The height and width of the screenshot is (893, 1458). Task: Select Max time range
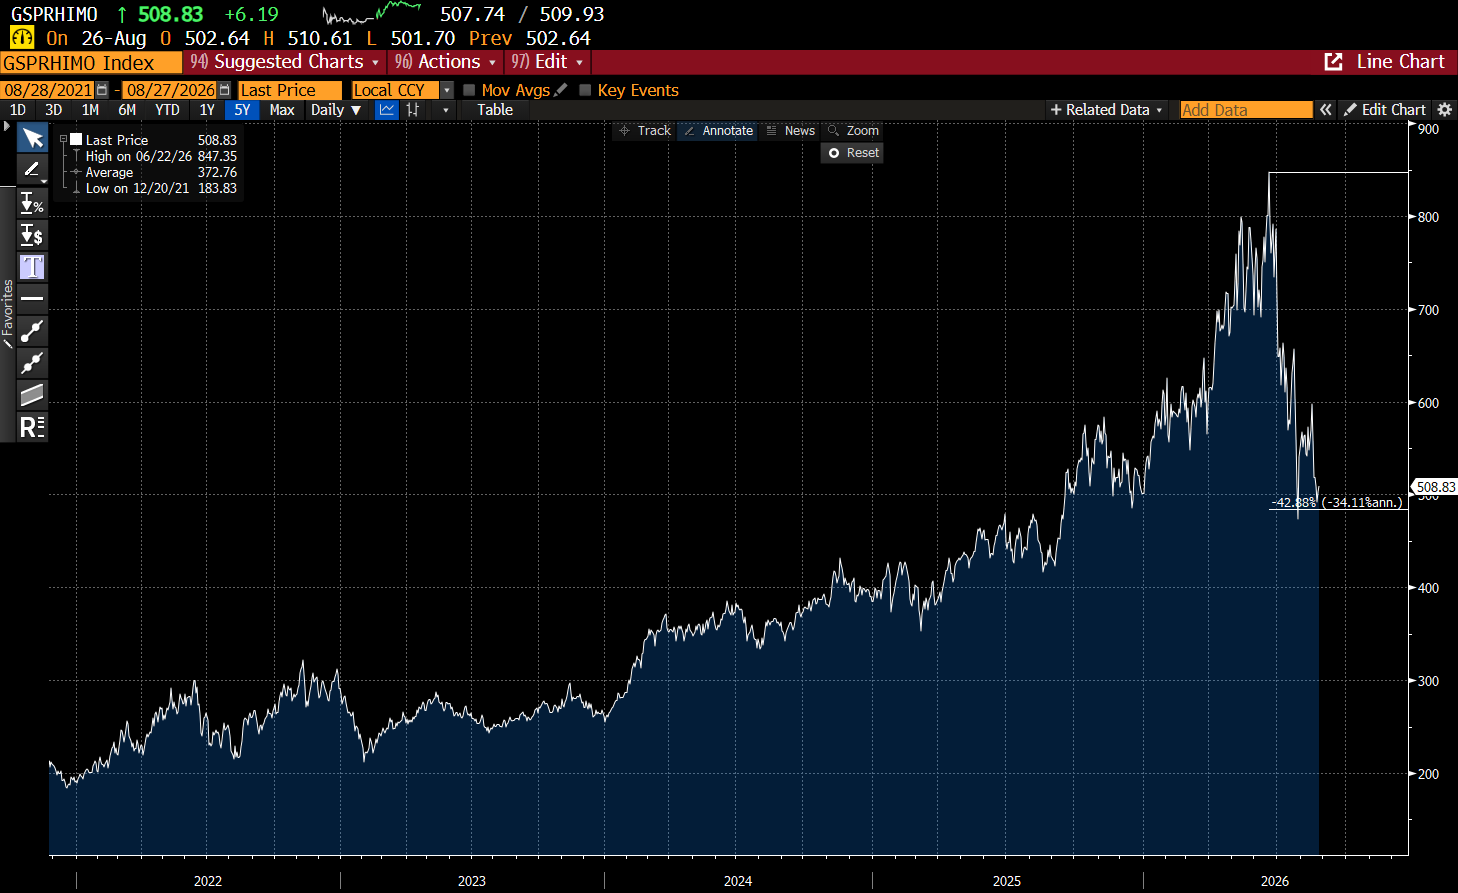282,110
